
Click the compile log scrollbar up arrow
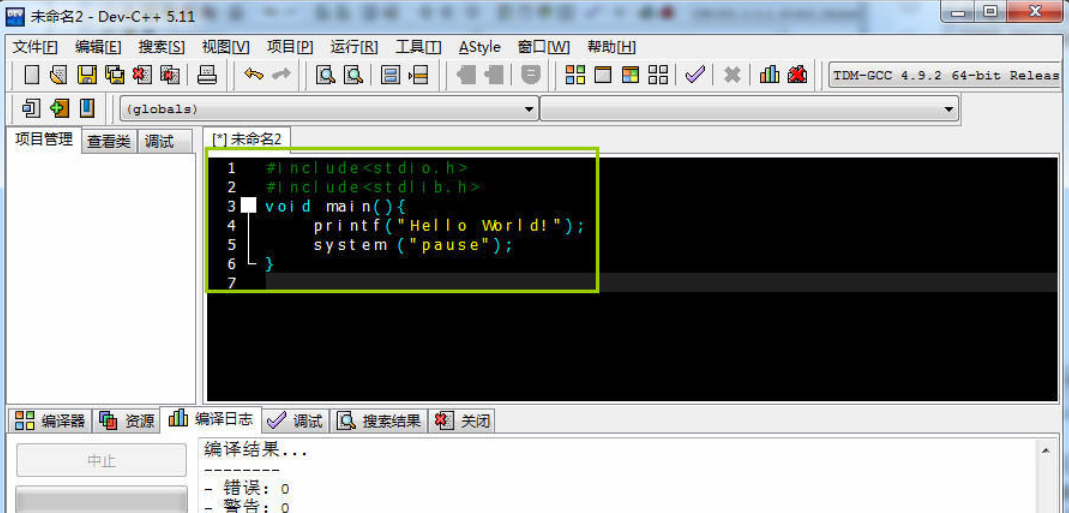1046,450
